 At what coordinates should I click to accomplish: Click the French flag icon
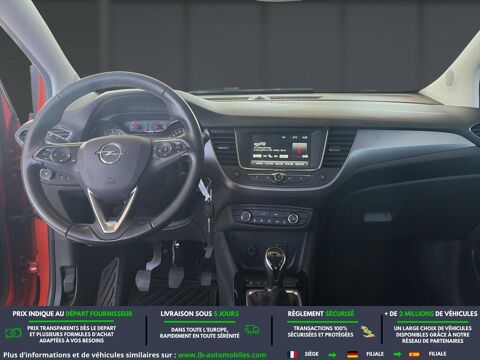pos(293,355)
